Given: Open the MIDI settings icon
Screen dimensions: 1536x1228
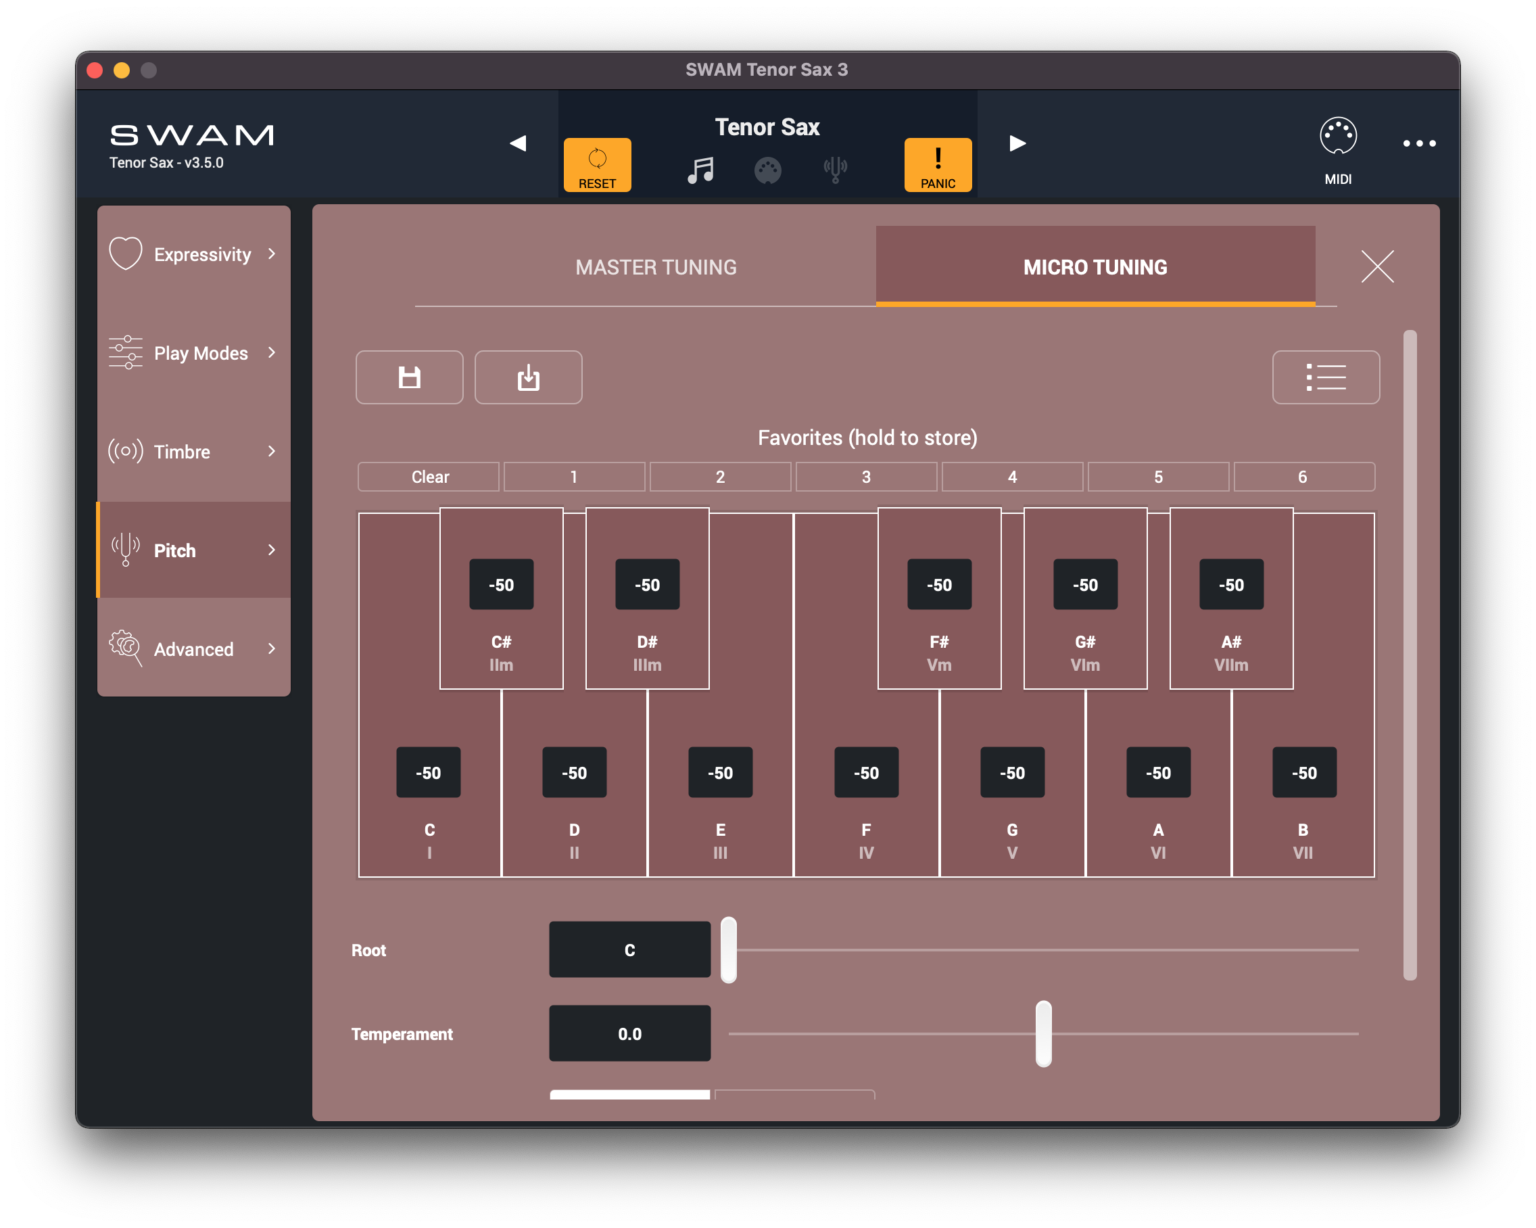Looking at the screenshot, I should pyautogui.click(x=1338, y=137).
